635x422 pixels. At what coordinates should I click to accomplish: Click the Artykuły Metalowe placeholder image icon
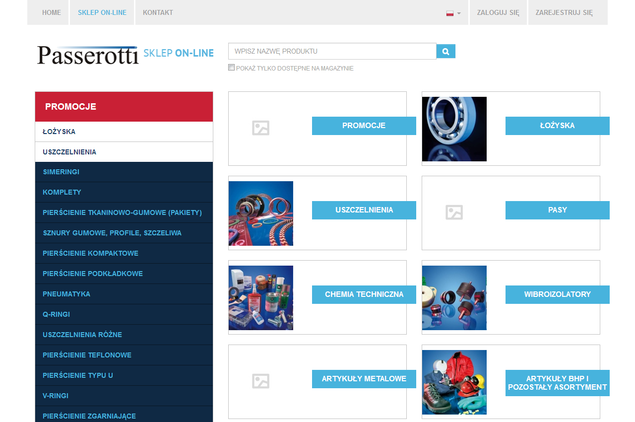260,381
